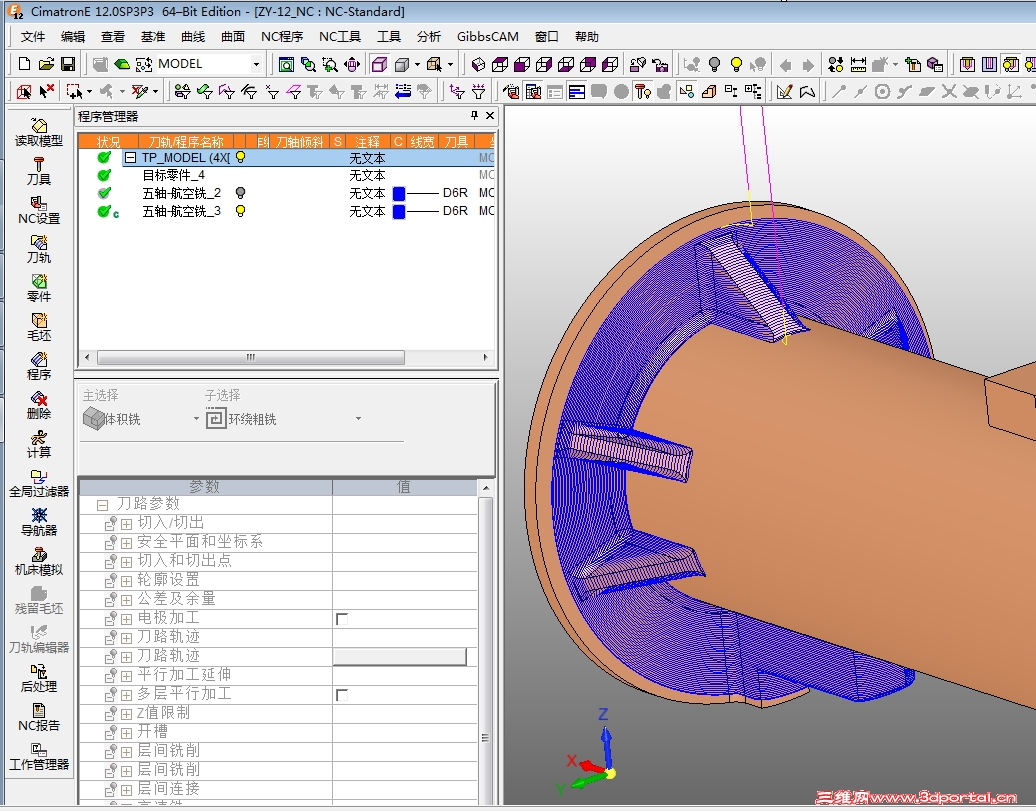Open the MODEL dropdown in toolbar

coord(256,64)
